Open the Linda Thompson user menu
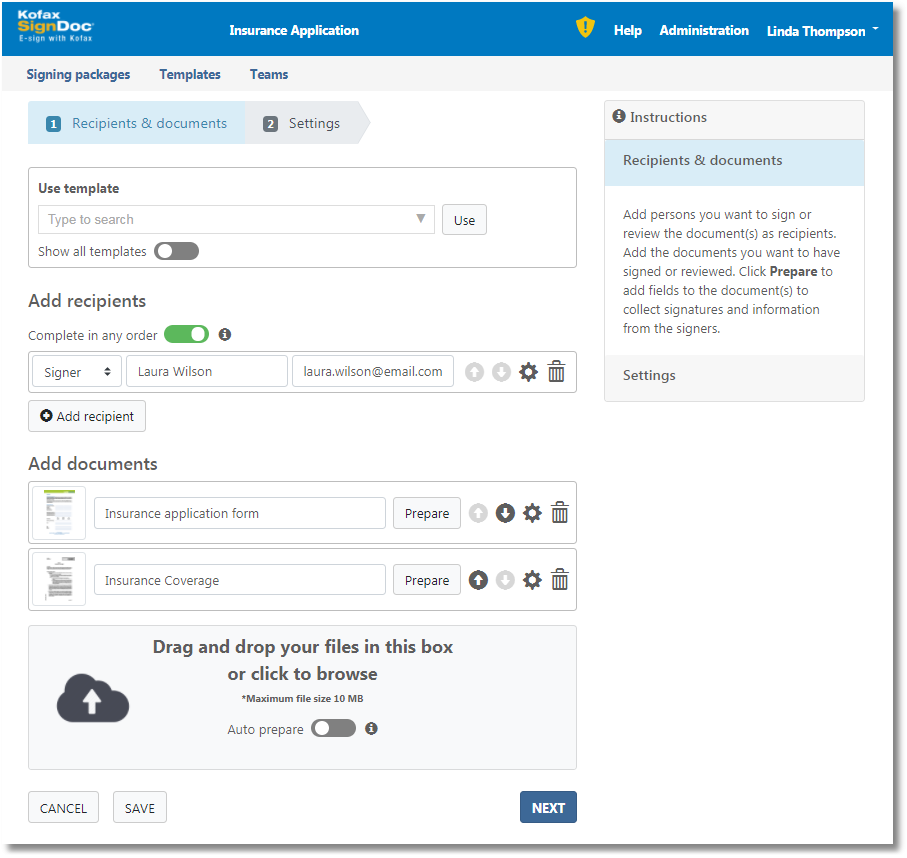Screen dimensions: 907x858 click(x=822, y=31)
